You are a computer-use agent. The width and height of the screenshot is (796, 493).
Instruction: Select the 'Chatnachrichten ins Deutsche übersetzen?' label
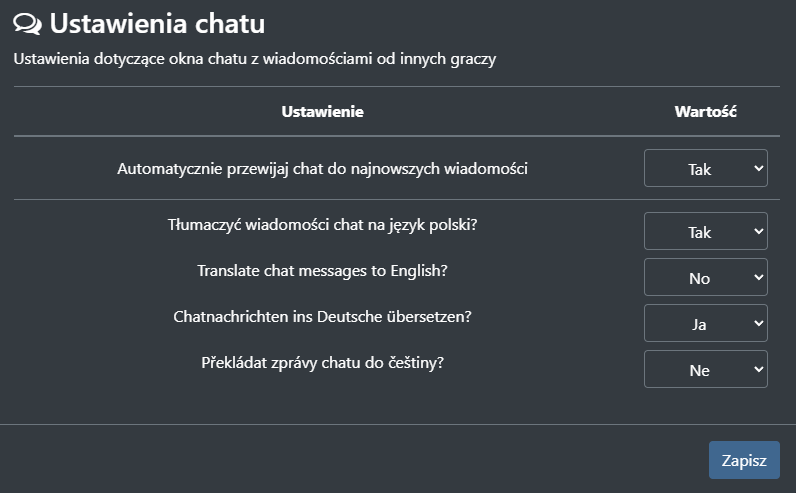(x=322, y=316)
